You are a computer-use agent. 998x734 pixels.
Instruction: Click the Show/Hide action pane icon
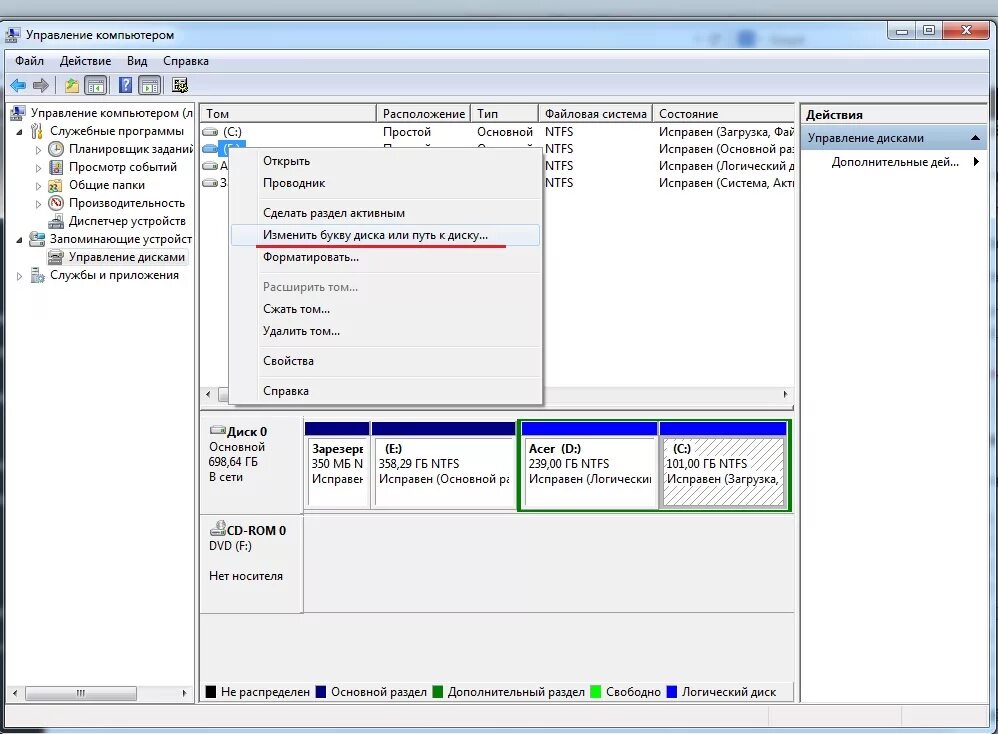pos(150,85)
